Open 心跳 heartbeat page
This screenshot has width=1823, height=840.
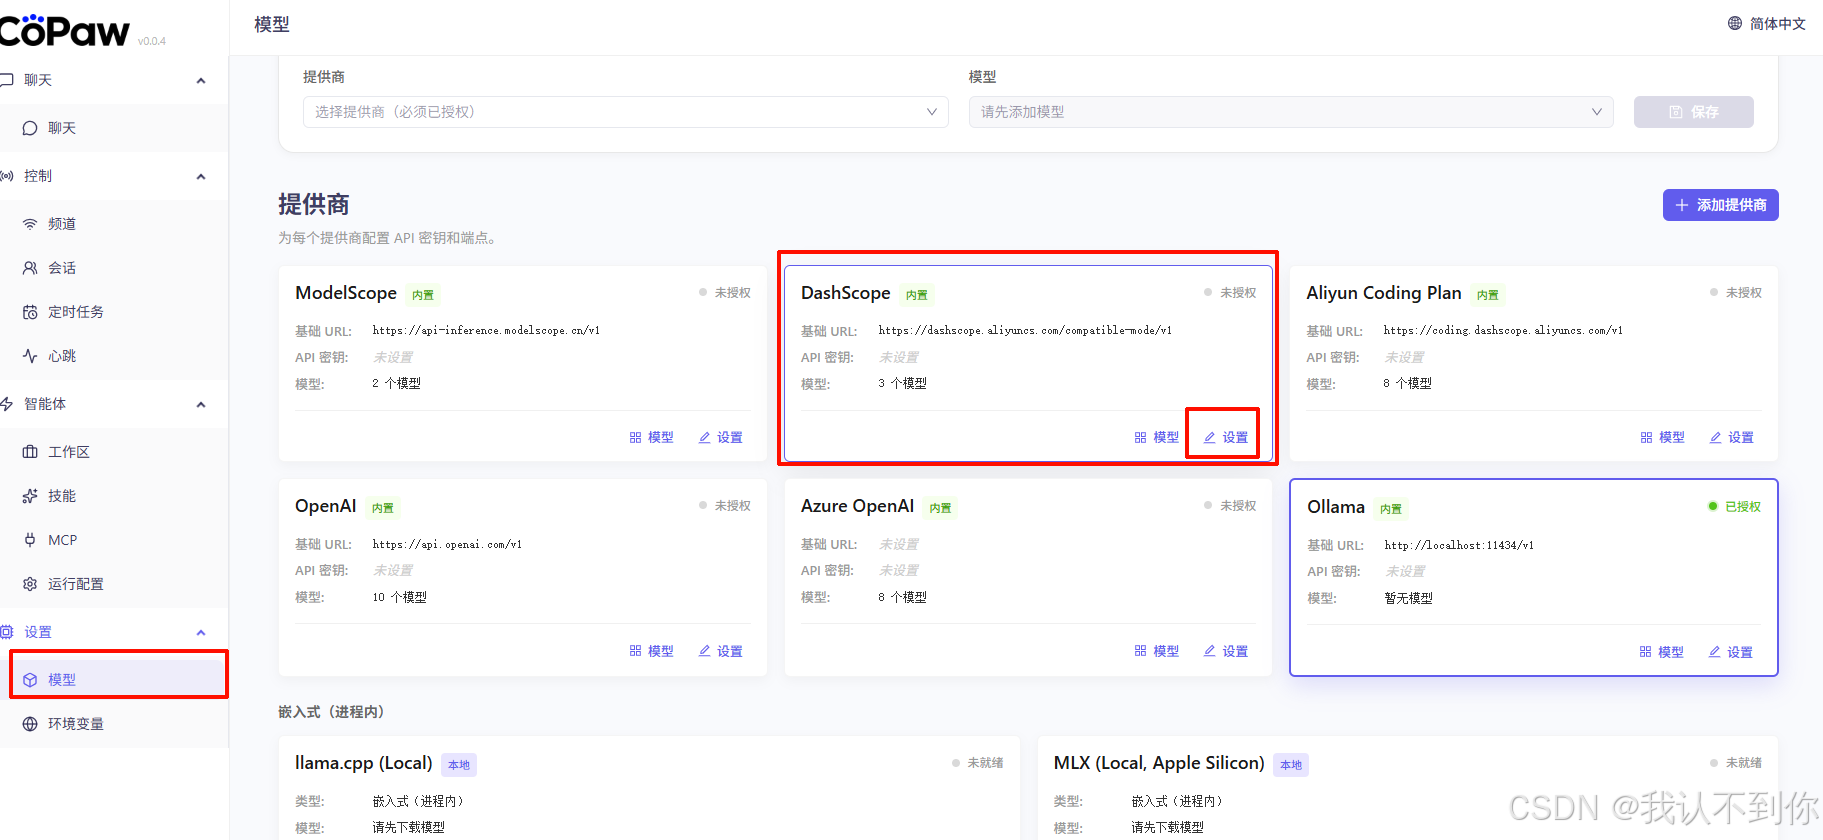114,356
